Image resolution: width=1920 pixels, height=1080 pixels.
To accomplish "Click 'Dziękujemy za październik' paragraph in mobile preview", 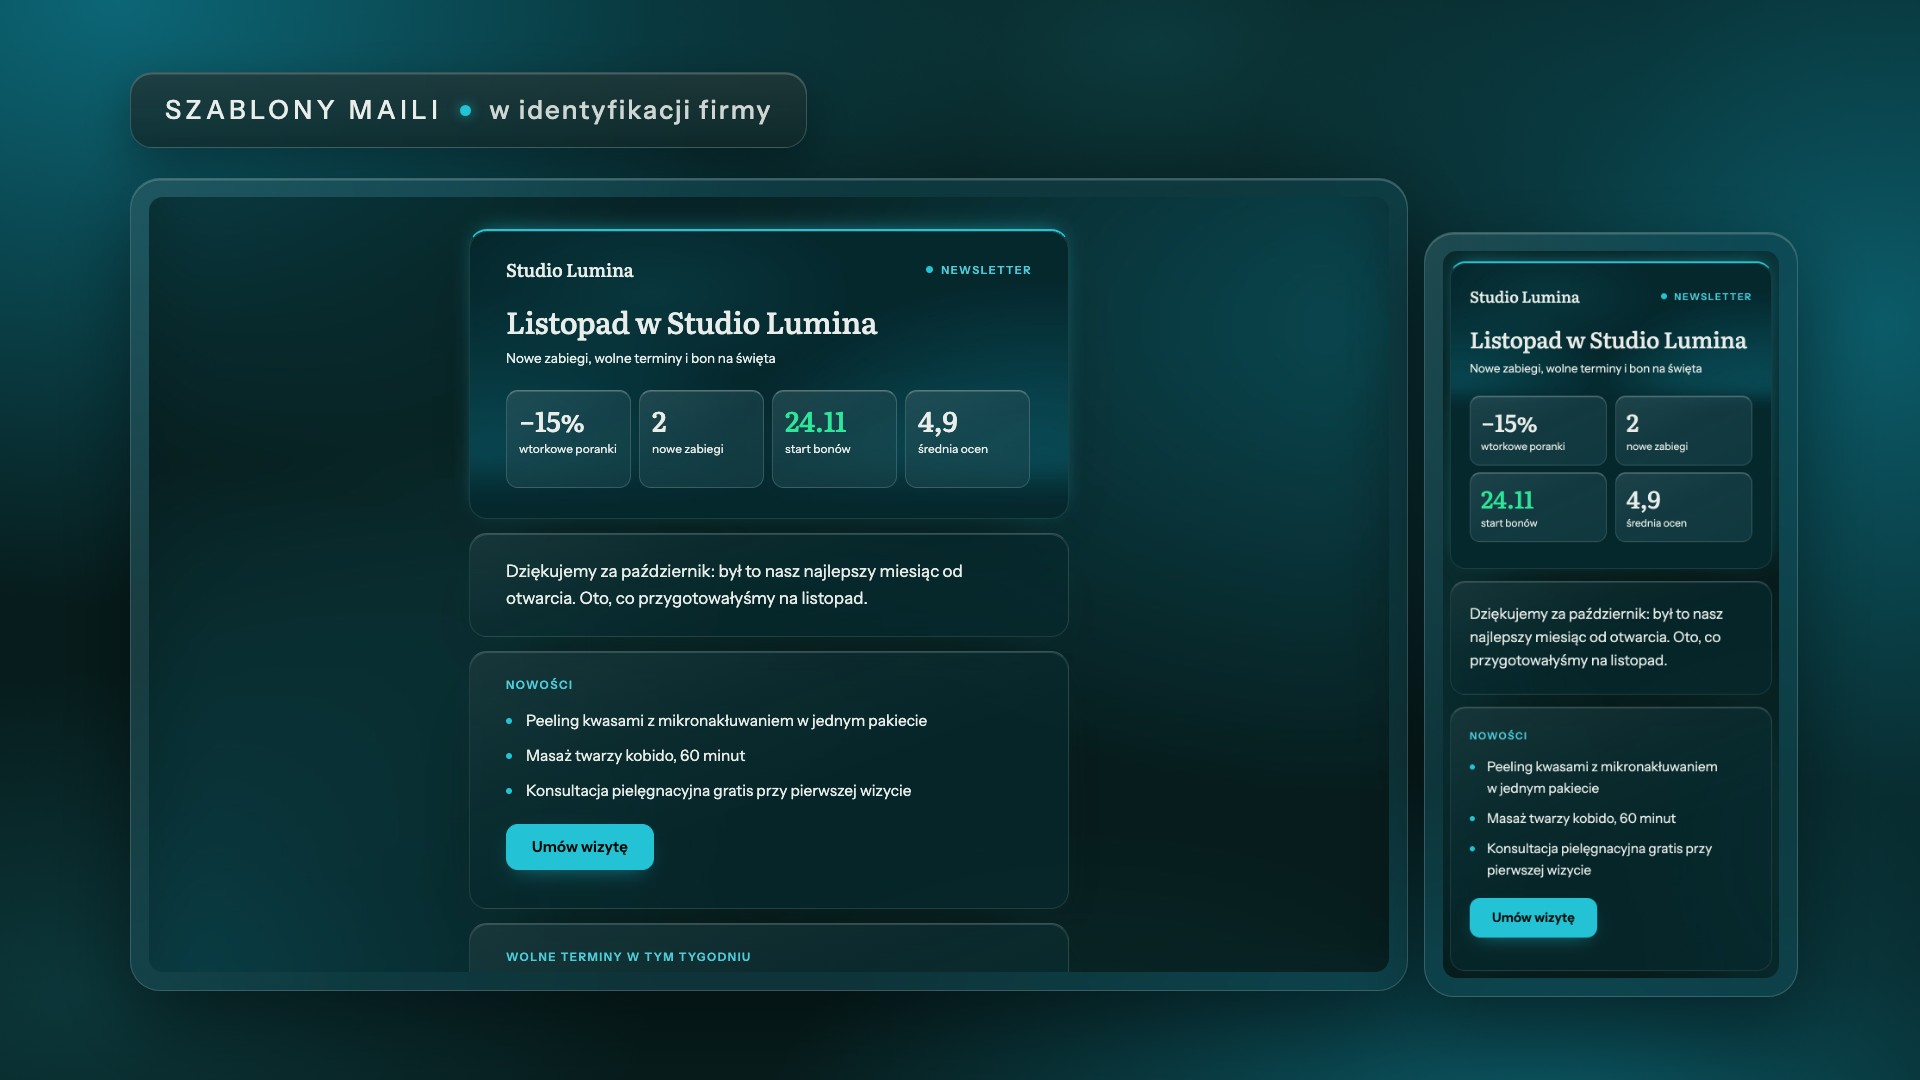I will click(1596, 637).
